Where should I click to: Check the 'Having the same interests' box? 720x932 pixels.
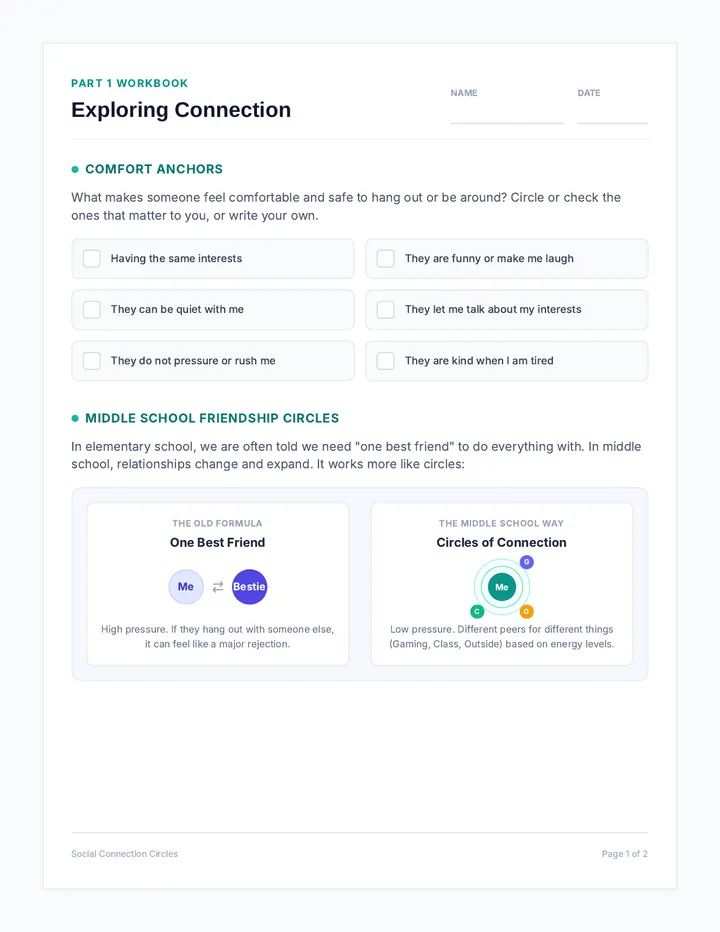click(x=92, y=259)
